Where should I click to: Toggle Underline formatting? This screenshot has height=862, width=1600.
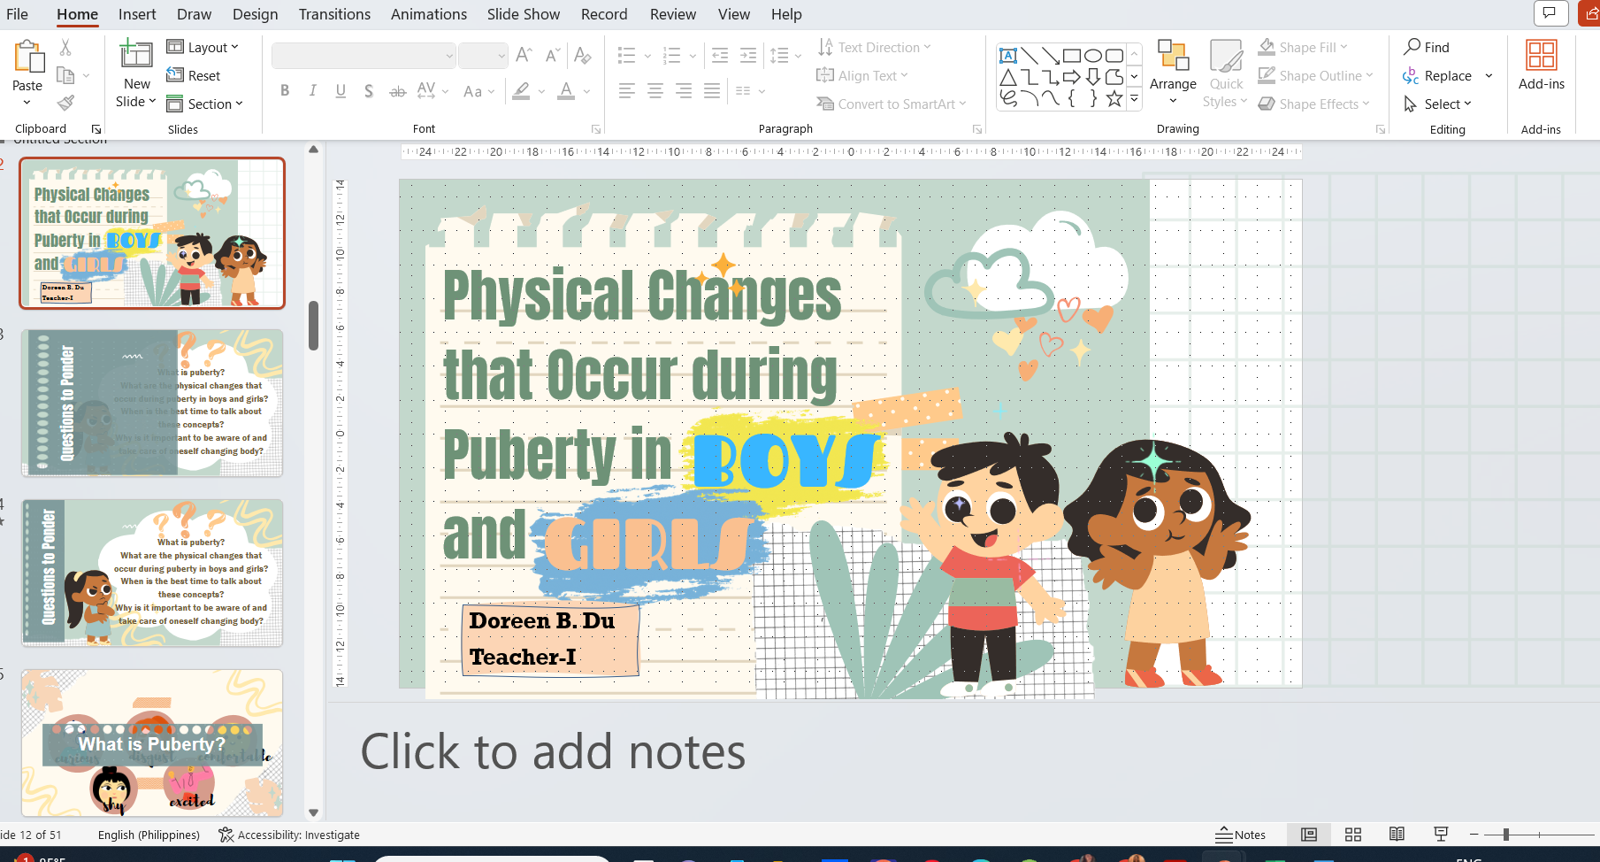[x=341, y=91]
